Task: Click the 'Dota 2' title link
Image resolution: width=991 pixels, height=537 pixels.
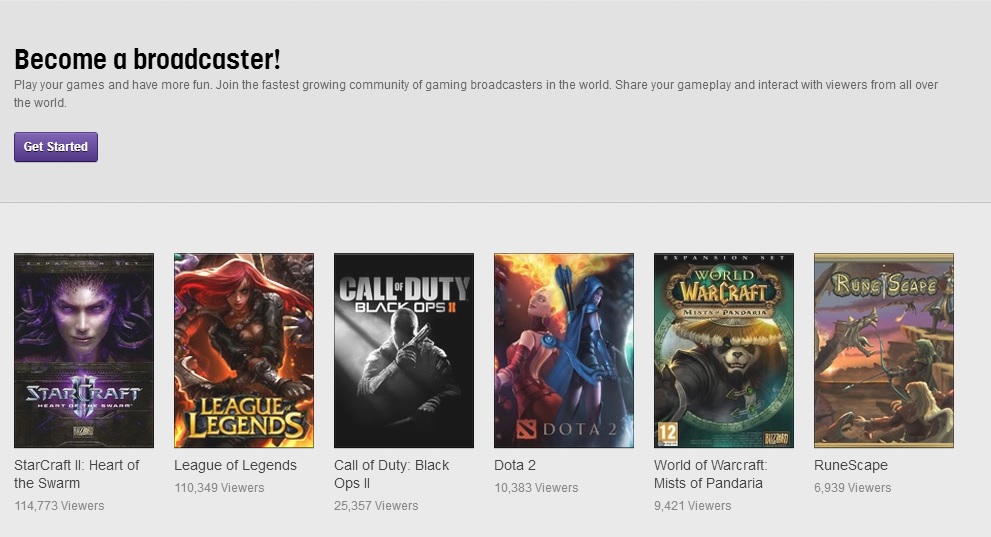Action: click(515, 465)
